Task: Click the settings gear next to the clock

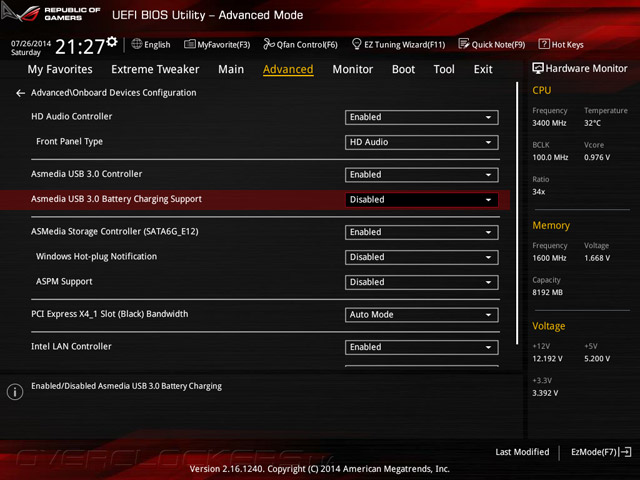Action: (x=112, y=42)
